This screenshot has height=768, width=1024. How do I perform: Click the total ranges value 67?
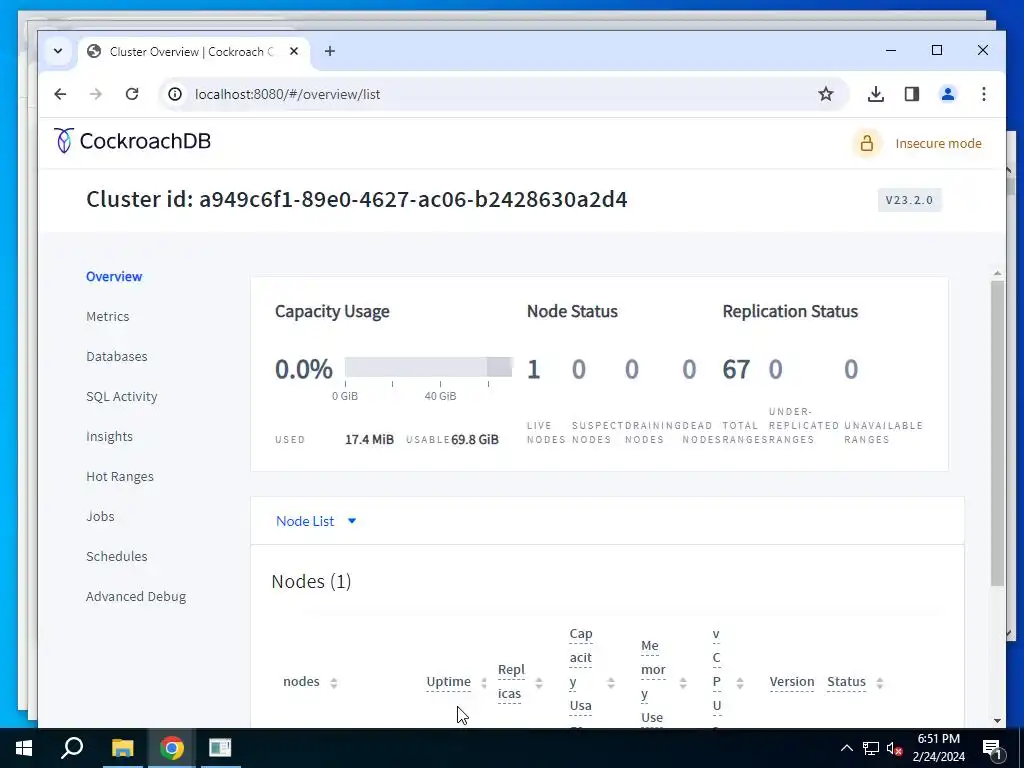click(736, 370)
